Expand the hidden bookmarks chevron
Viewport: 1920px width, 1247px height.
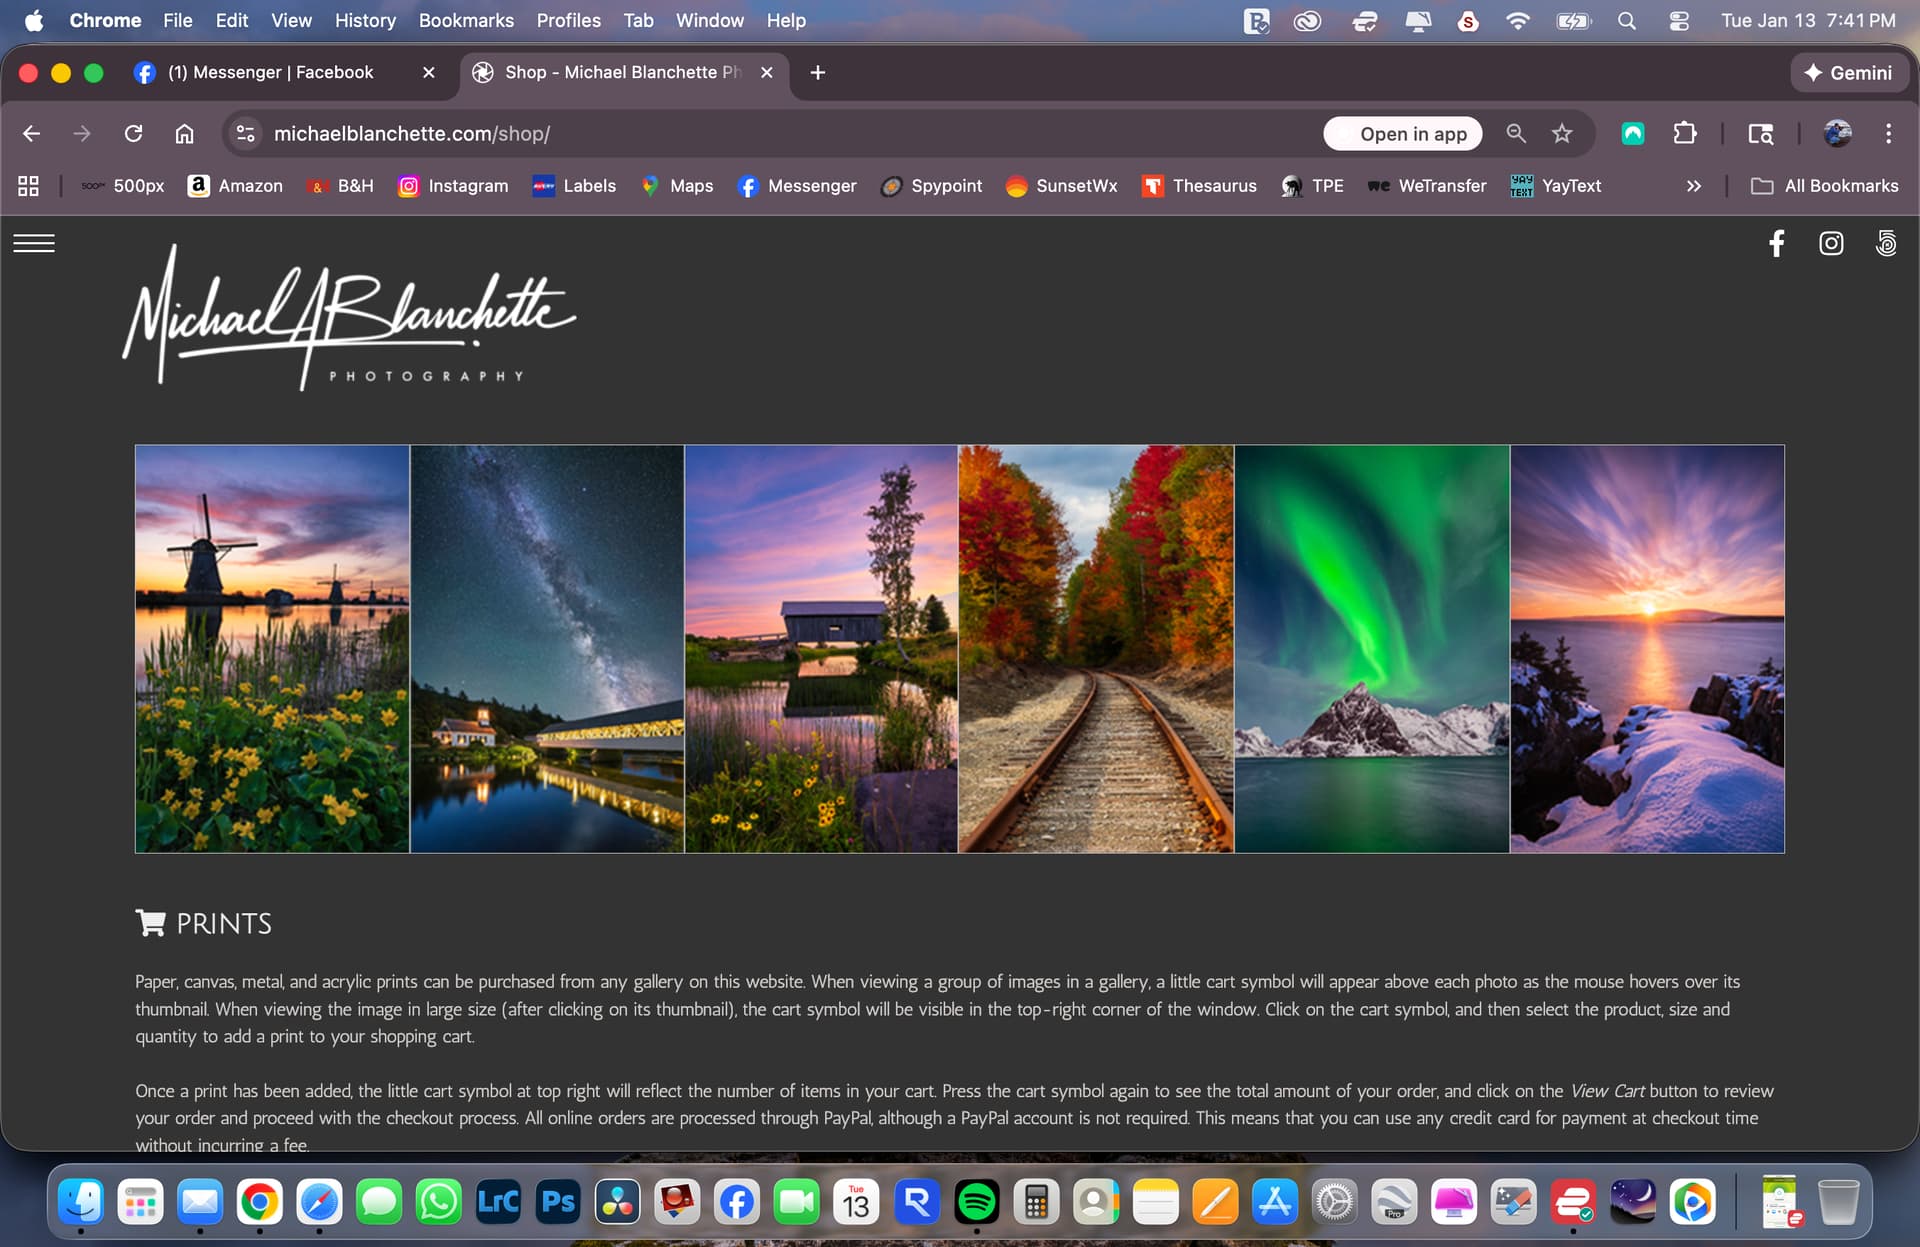tap(1693, 186)
